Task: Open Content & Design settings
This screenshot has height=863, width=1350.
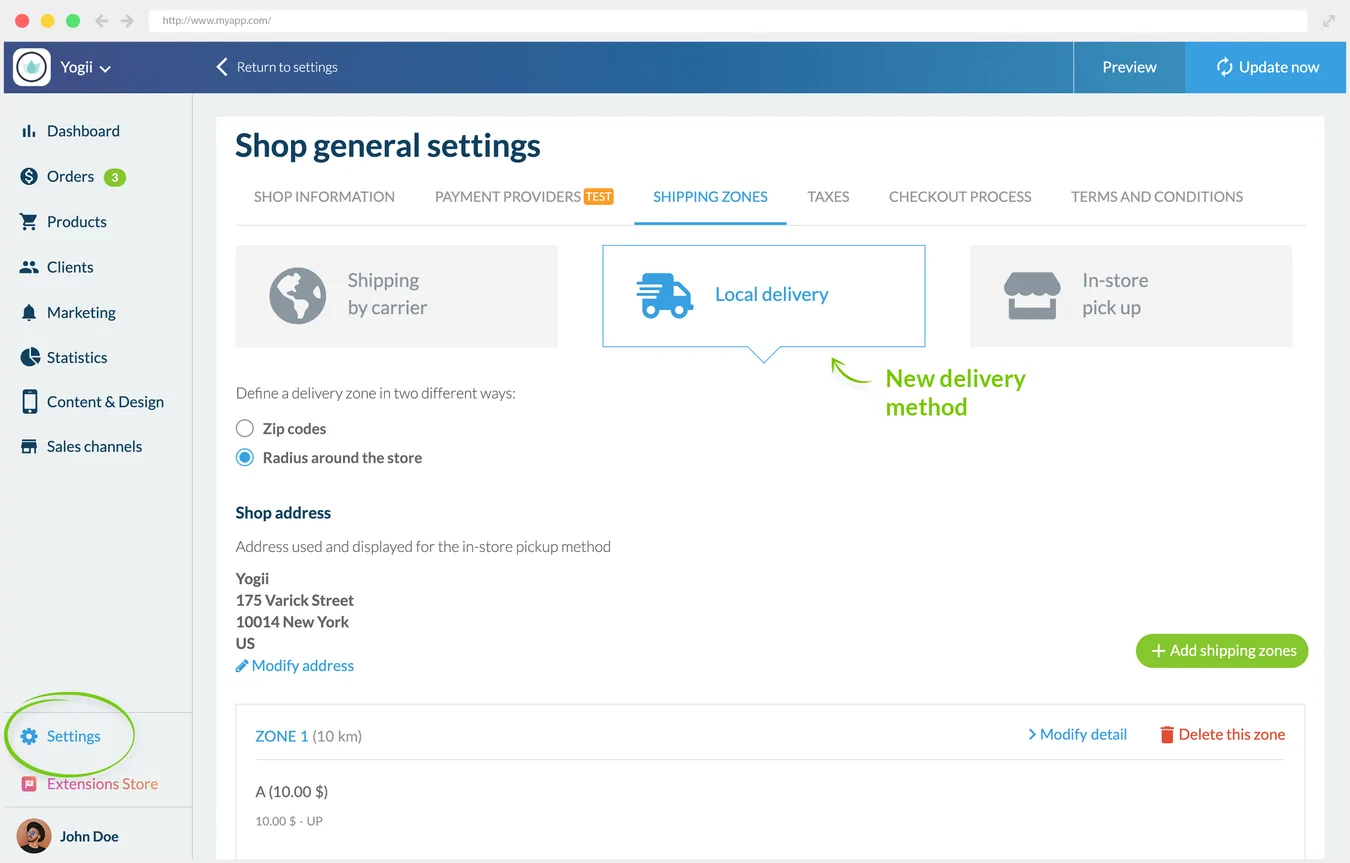Action: [105, 401]
